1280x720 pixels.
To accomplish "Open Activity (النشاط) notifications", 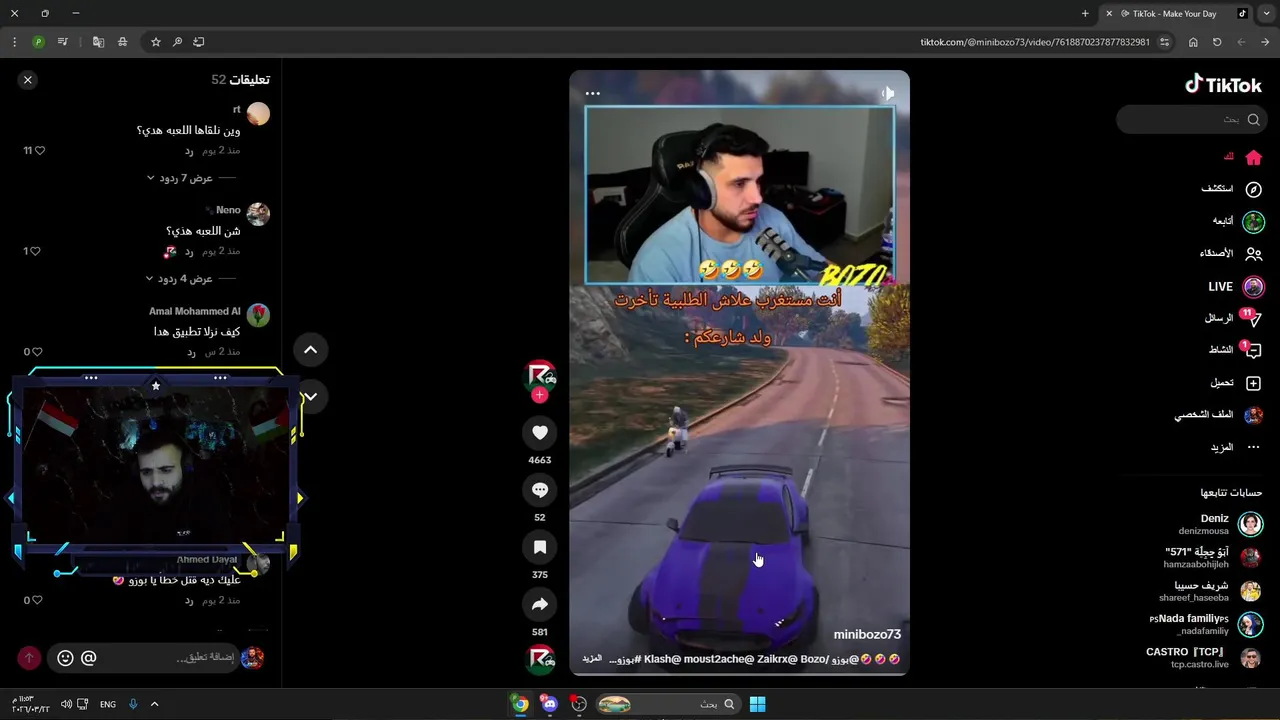I will pos(1235,350).
